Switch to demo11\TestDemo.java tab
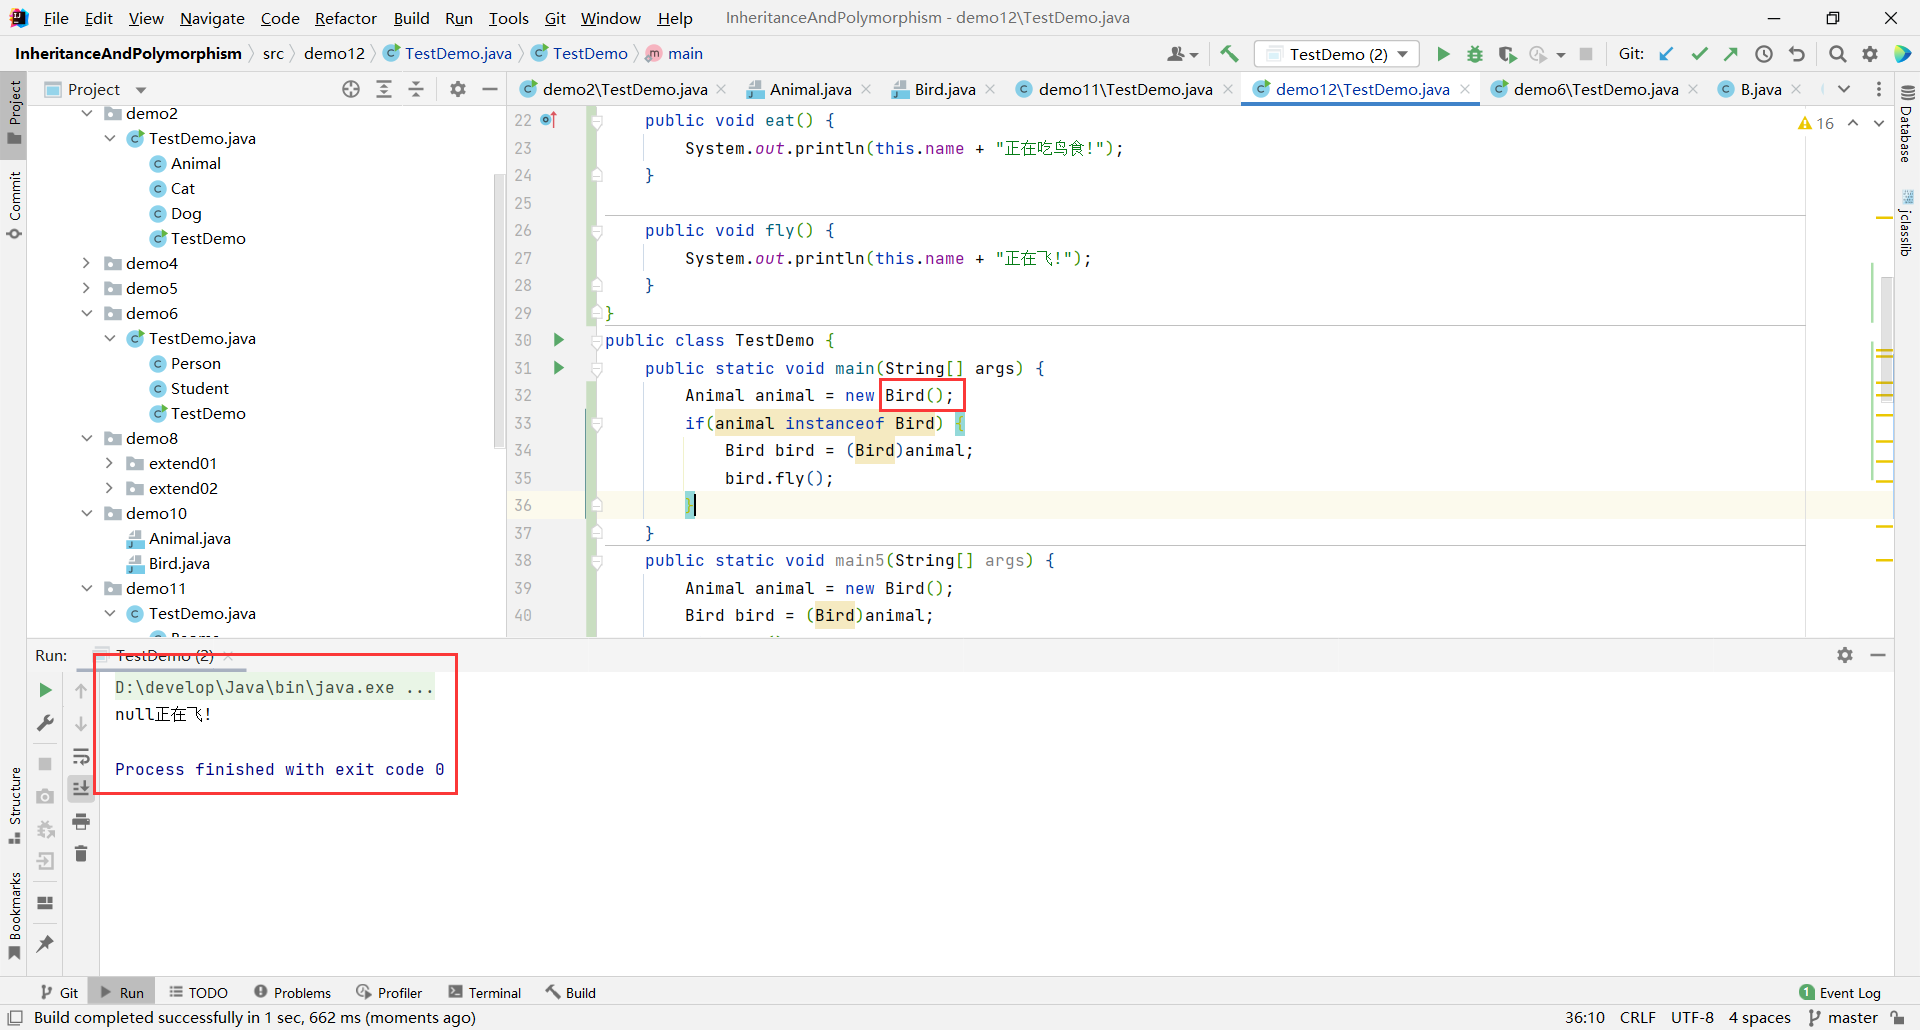Screen dimensions: 1920x1030 1125,89
